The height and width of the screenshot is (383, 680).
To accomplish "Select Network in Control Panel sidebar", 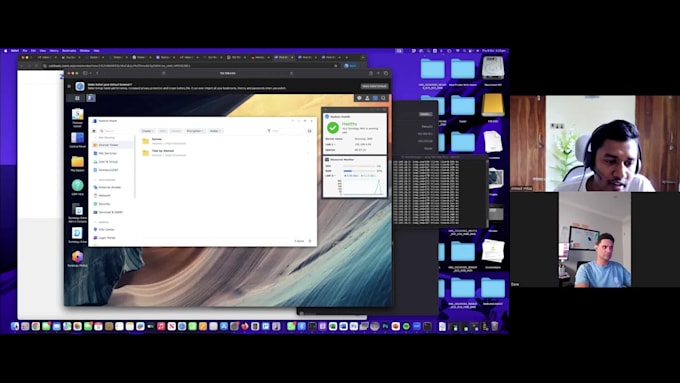I will coord(112,195).
